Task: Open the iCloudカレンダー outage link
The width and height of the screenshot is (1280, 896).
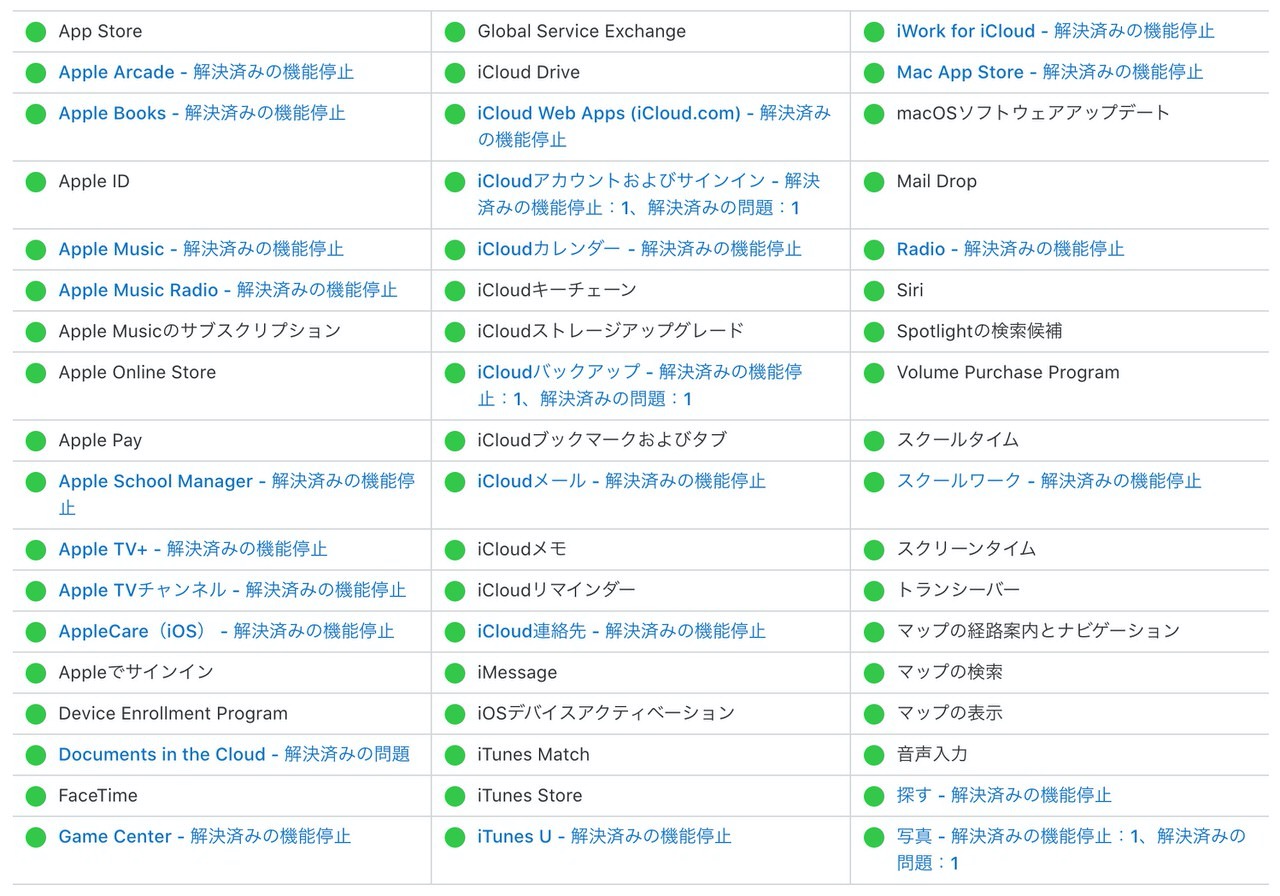Action: click(x=640, y=249)
